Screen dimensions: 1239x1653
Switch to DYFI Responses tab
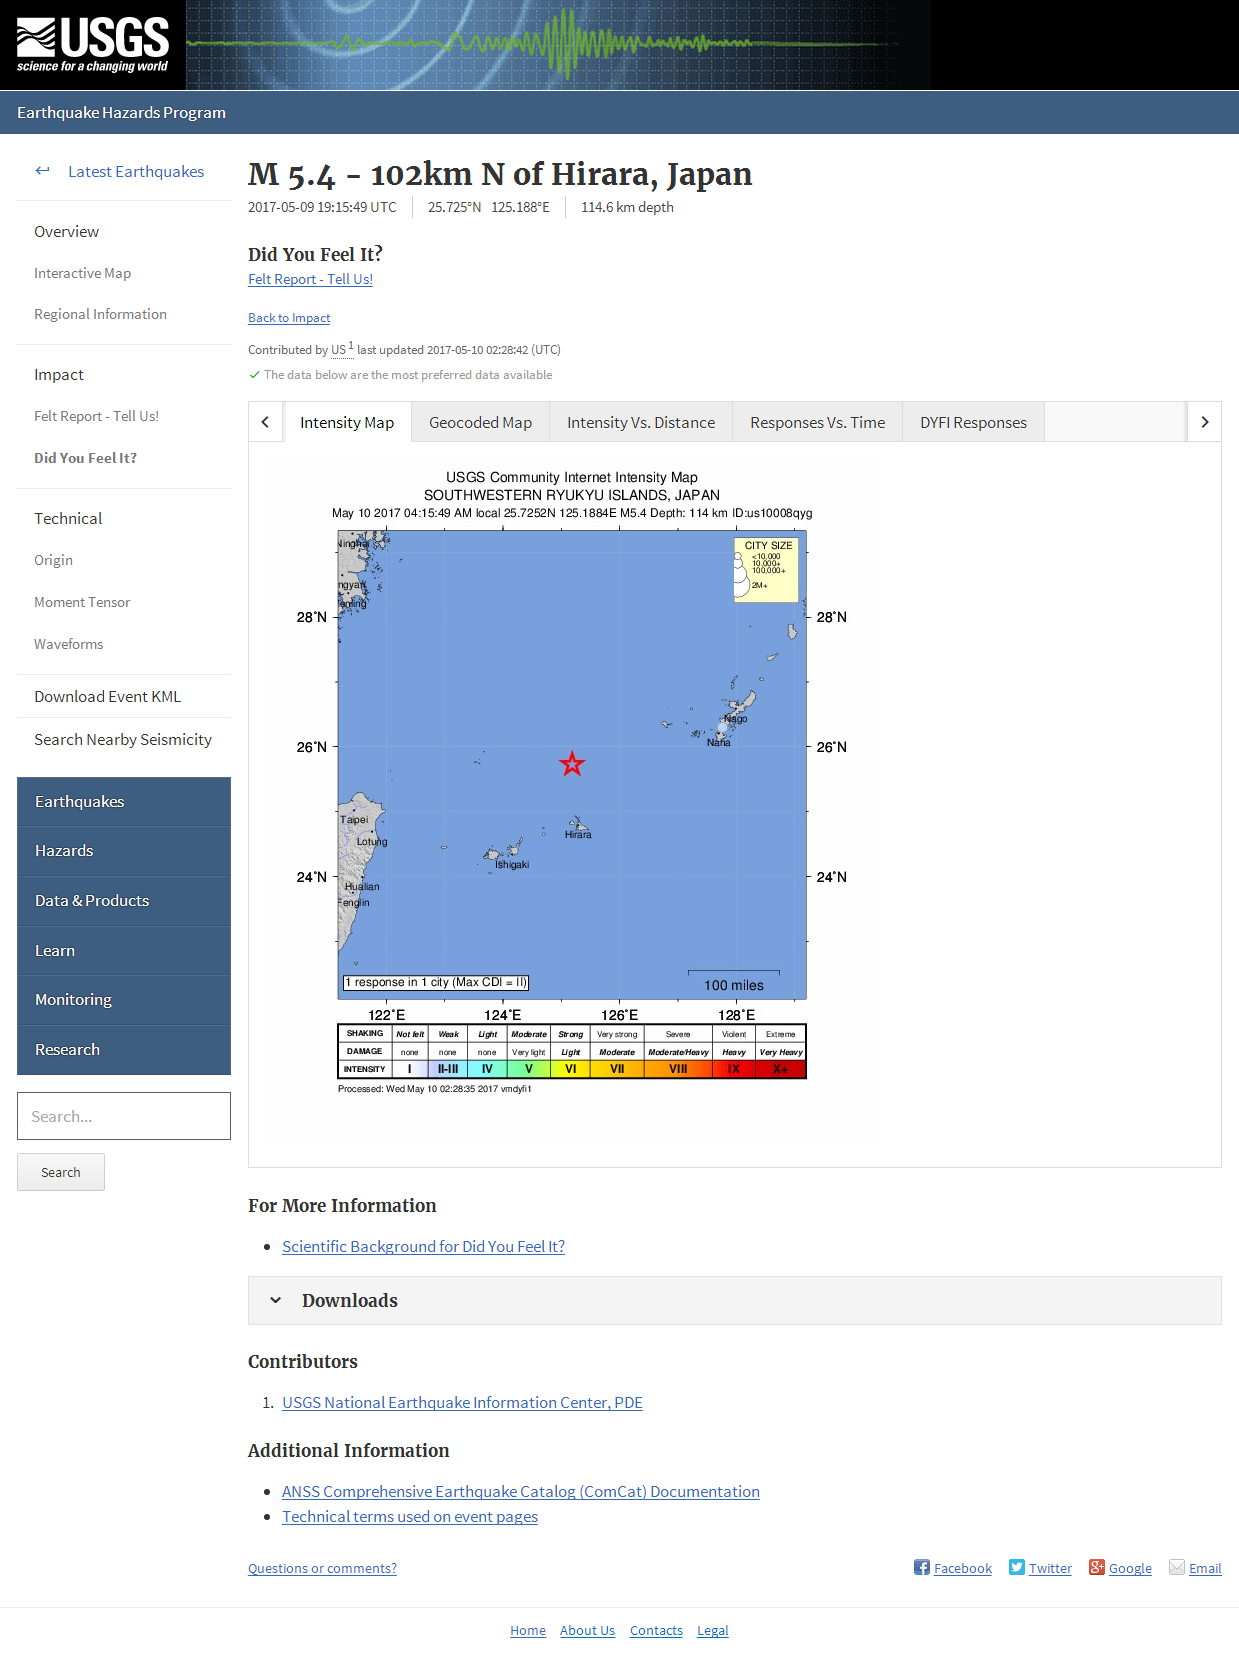pyautogui.click(x=974, y=422)
